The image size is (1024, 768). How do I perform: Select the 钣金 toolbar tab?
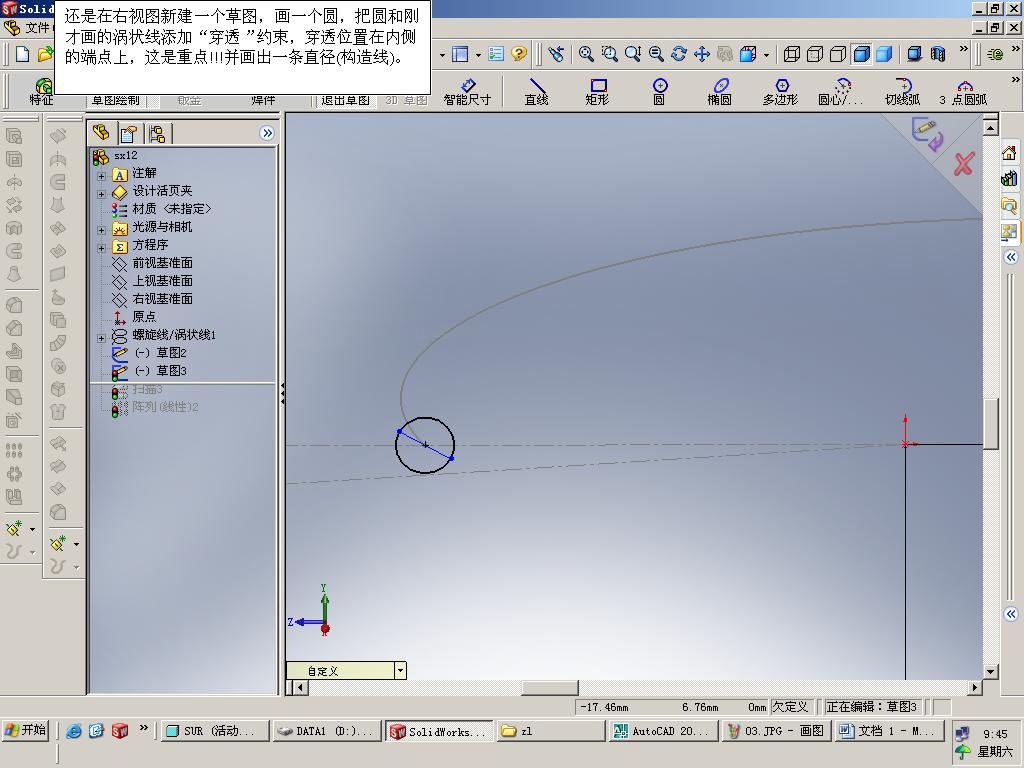point(189,100)
